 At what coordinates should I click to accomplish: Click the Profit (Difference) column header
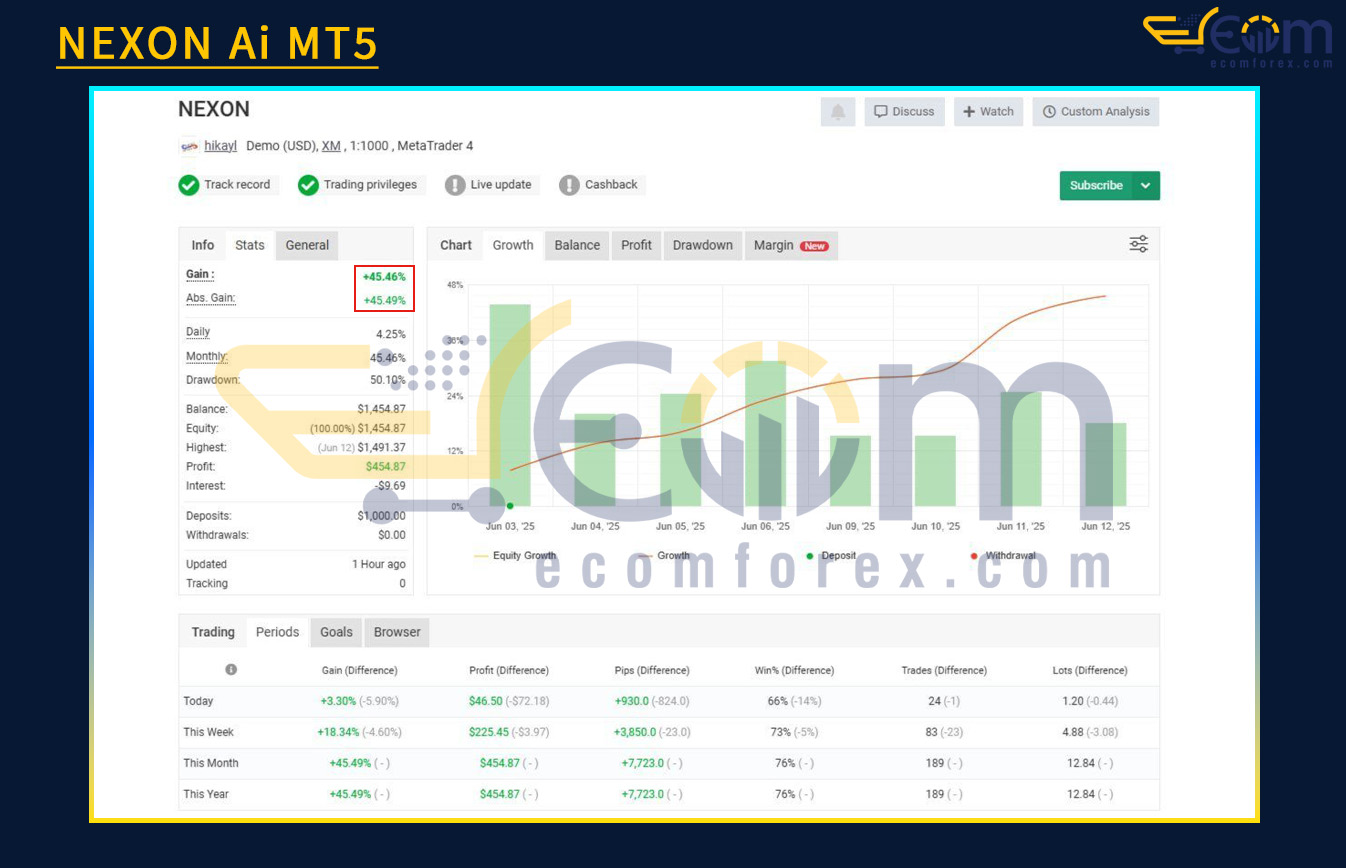coord(509,670)
